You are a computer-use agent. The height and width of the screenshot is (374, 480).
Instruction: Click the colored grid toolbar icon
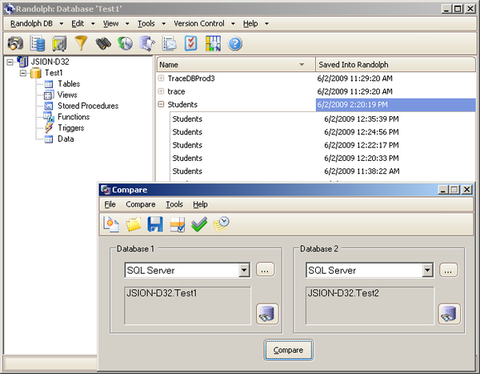click(x=213, y=43)
